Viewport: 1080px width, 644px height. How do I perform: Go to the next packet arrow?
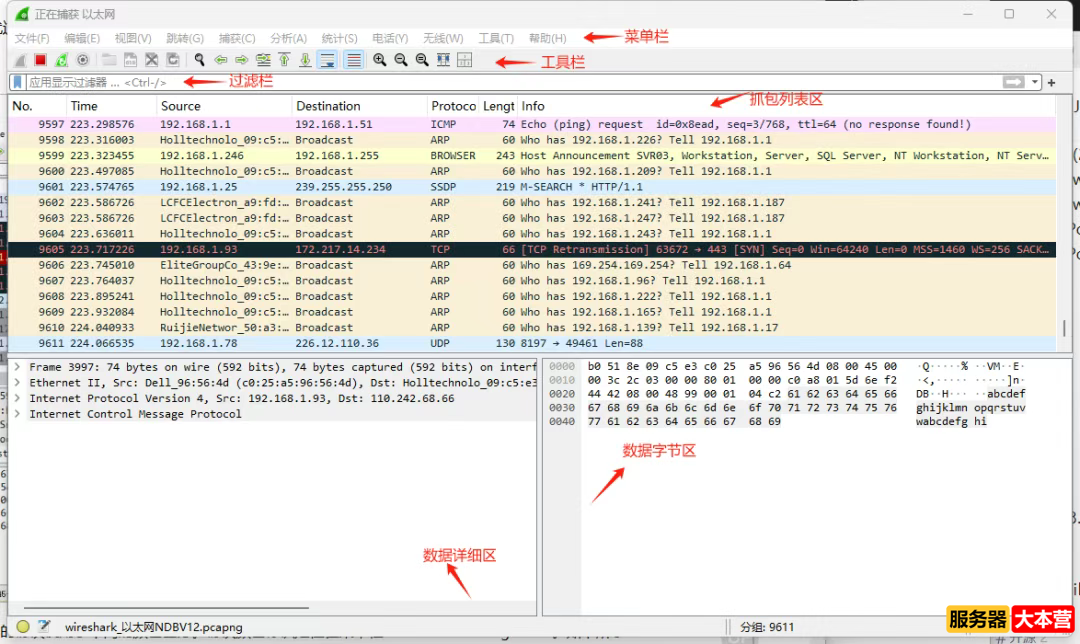pyautogui.click(x=242, y=61)
